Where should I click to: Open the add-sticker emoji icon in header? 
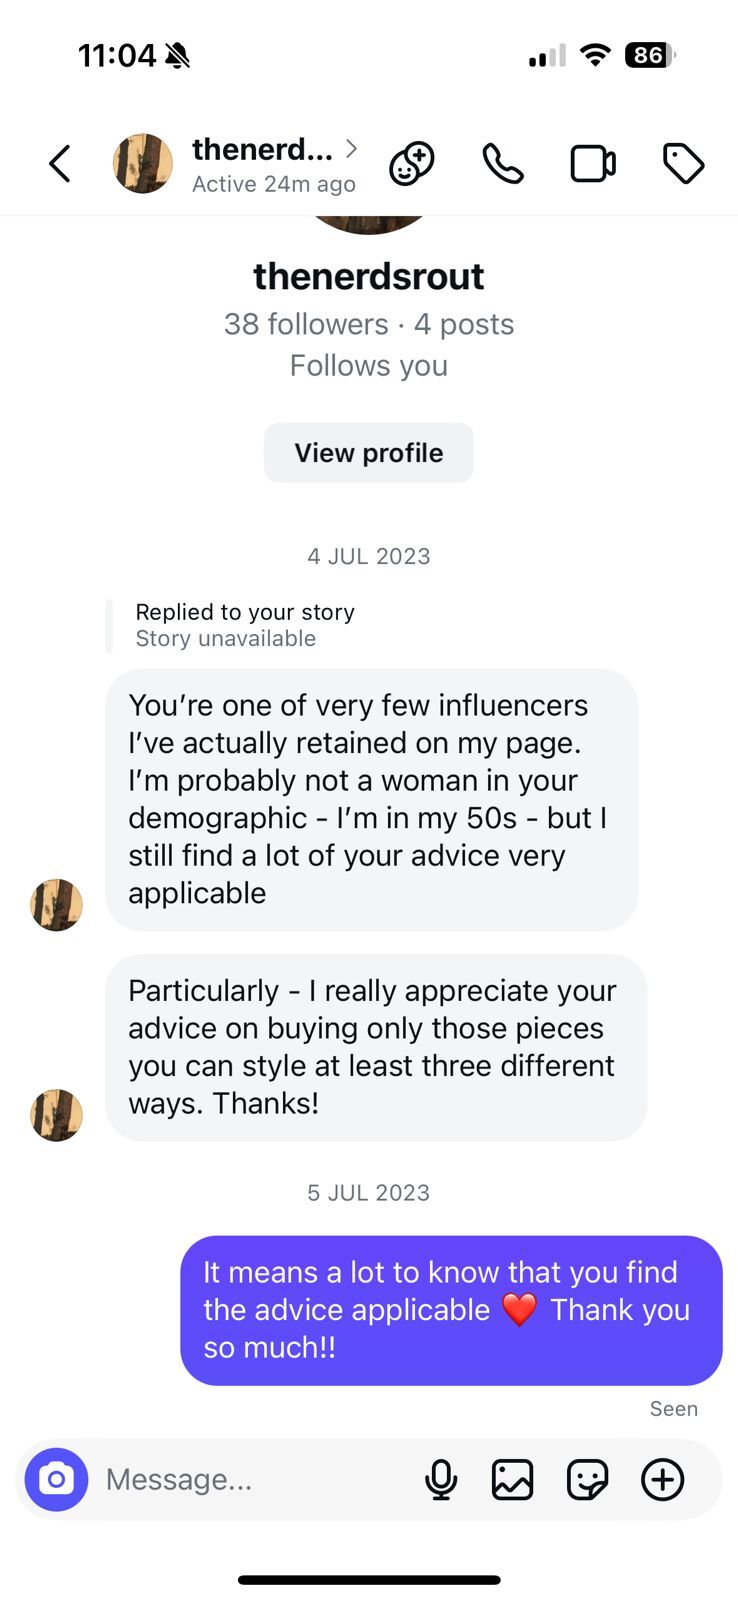click(x=411, y=164)
